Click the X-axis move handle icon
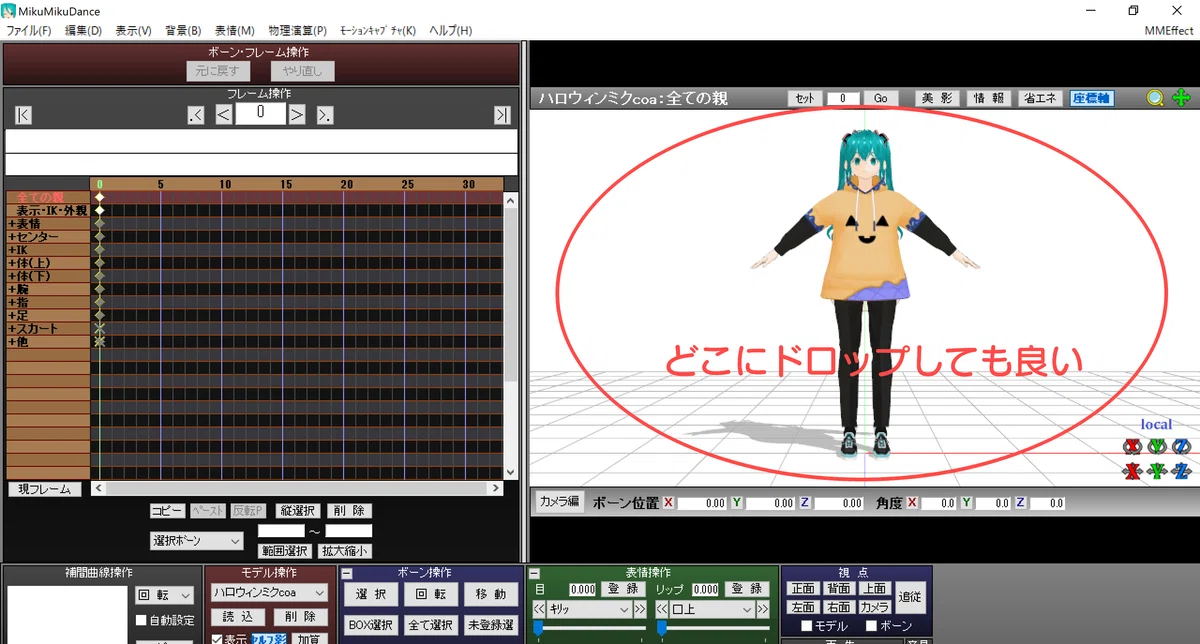Image resolution: width=1200 pixels, height=644 pixels. click(x=1132, y=470)
